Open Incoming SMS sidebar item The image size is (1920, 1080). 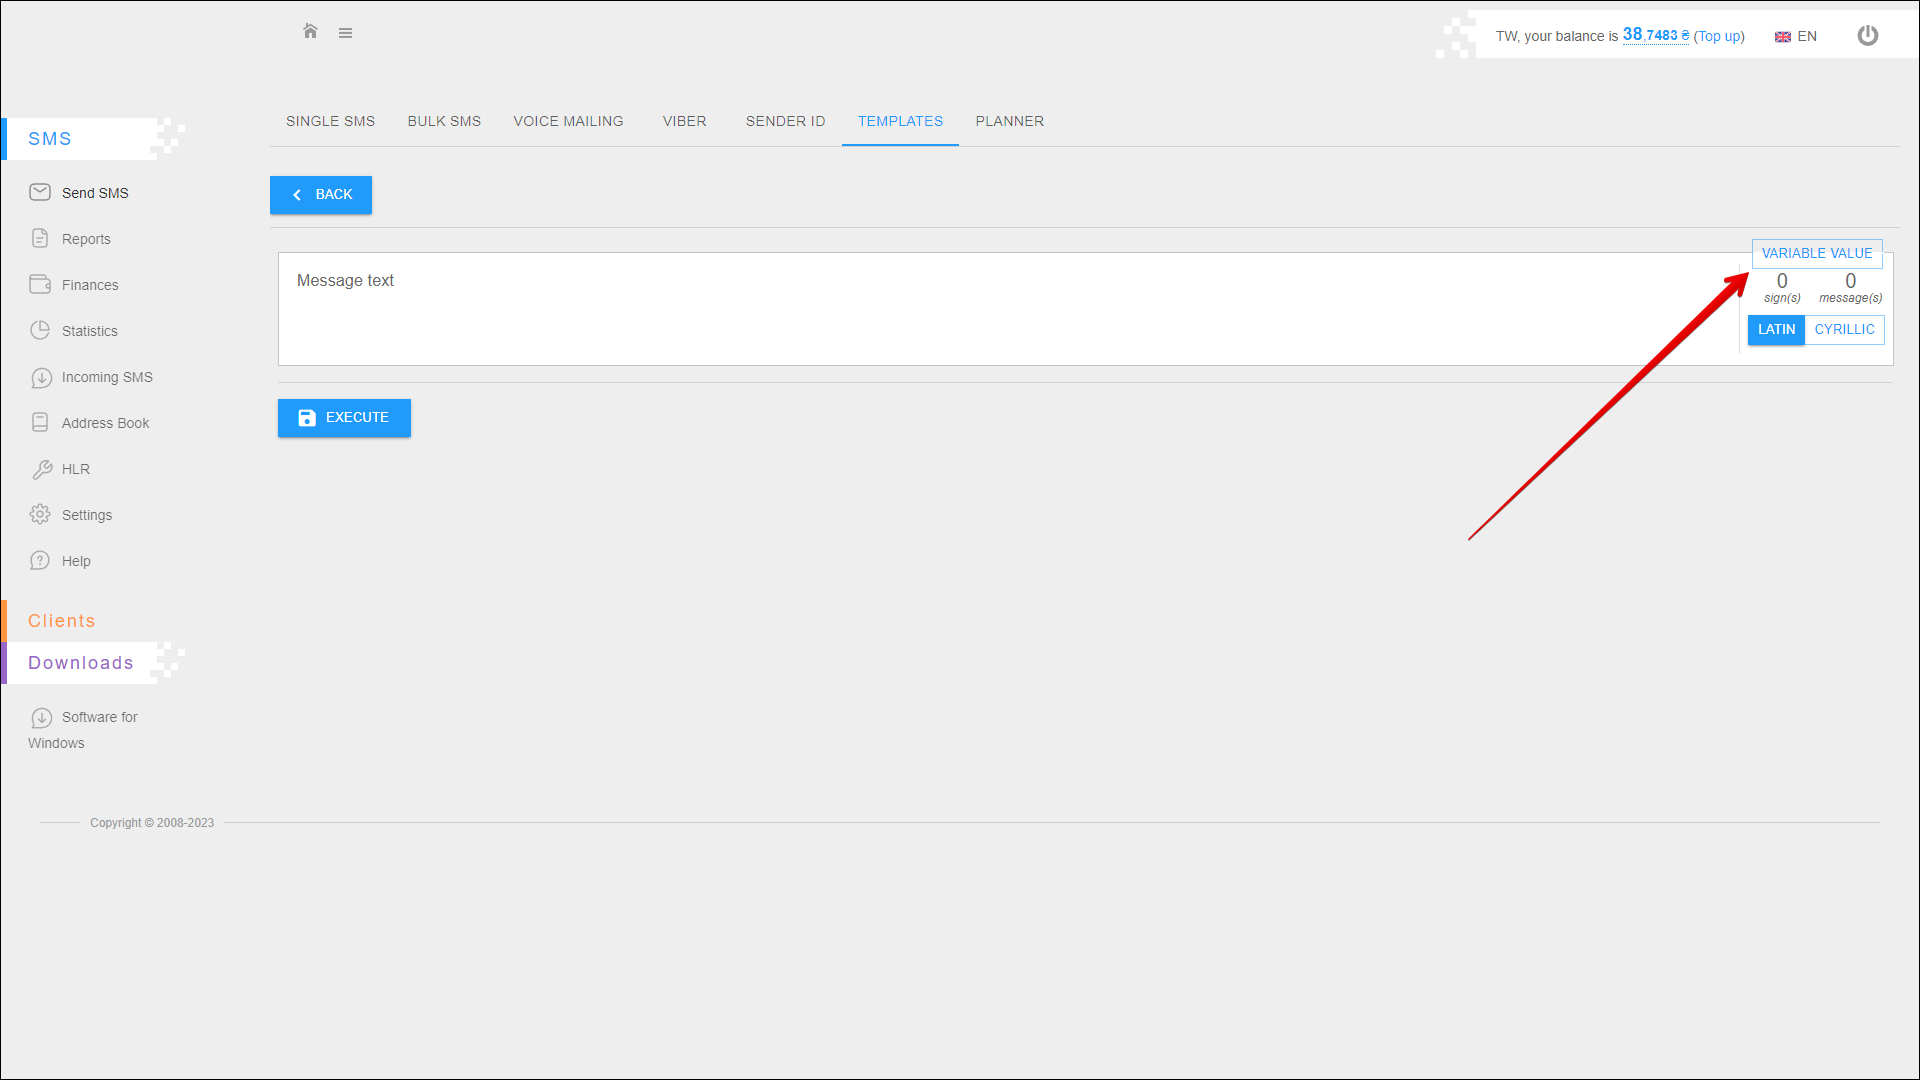click(x=106, y=377)
